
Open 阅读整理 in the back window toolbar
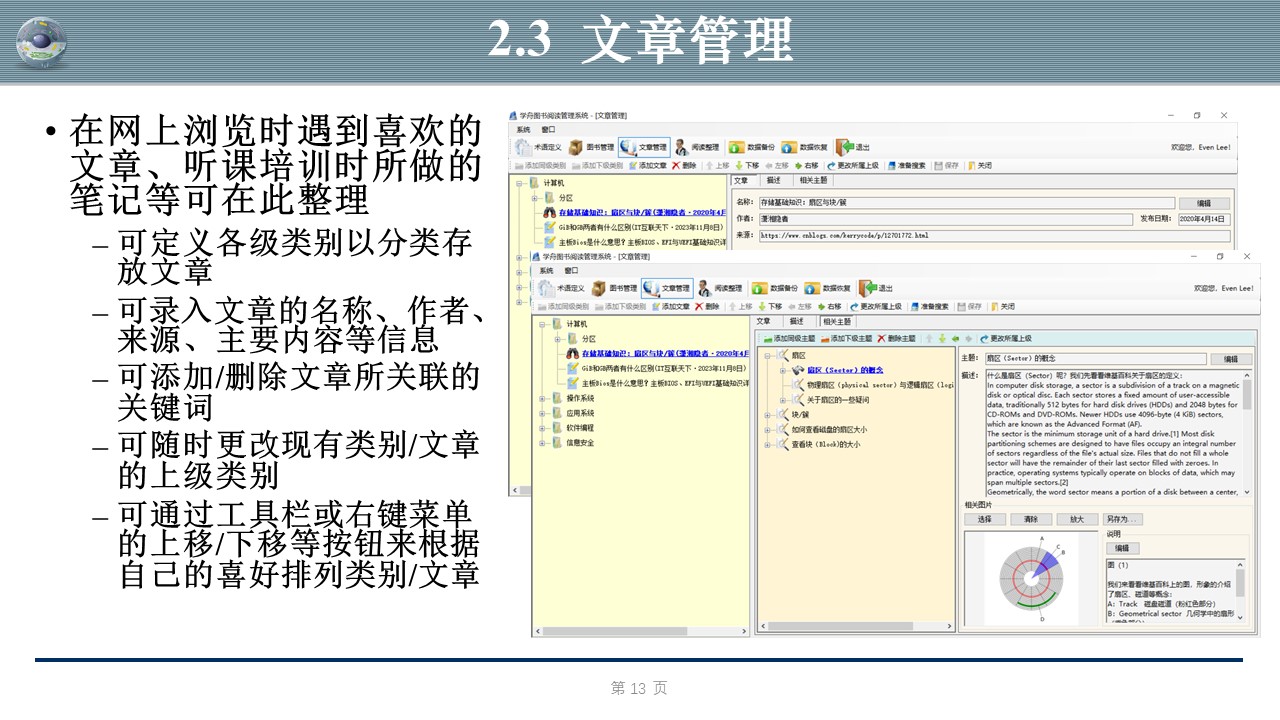tap(698, 147)
